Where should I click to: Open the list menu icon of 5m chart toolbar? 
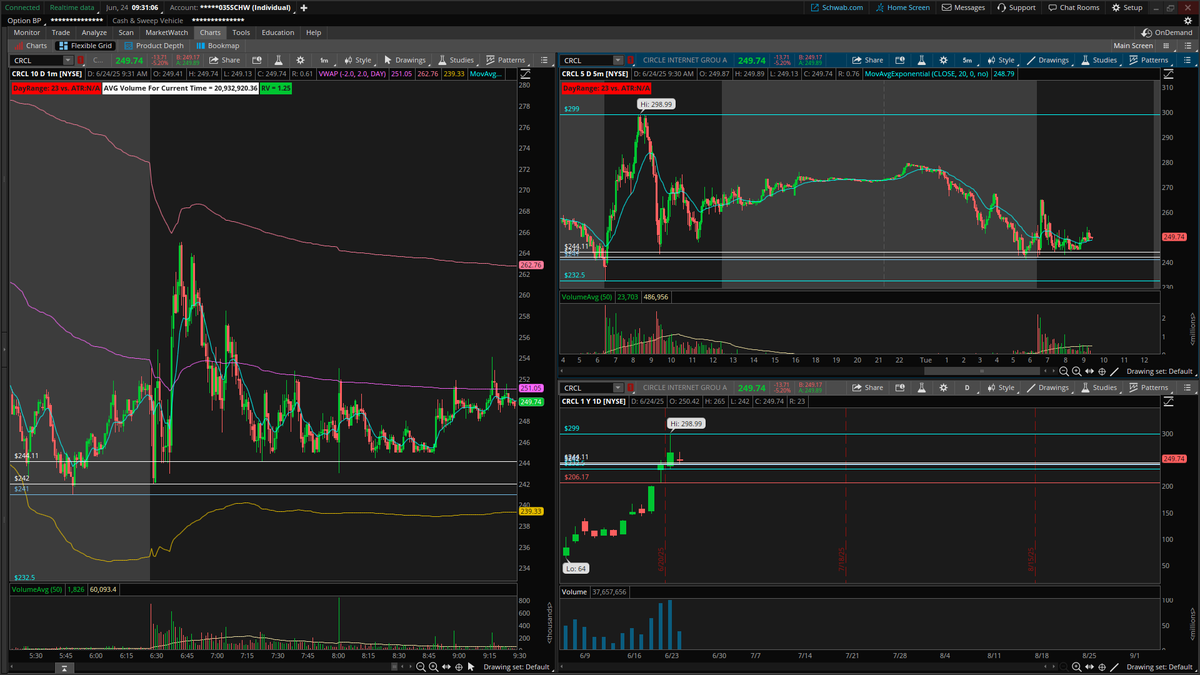coord(1187,60)
